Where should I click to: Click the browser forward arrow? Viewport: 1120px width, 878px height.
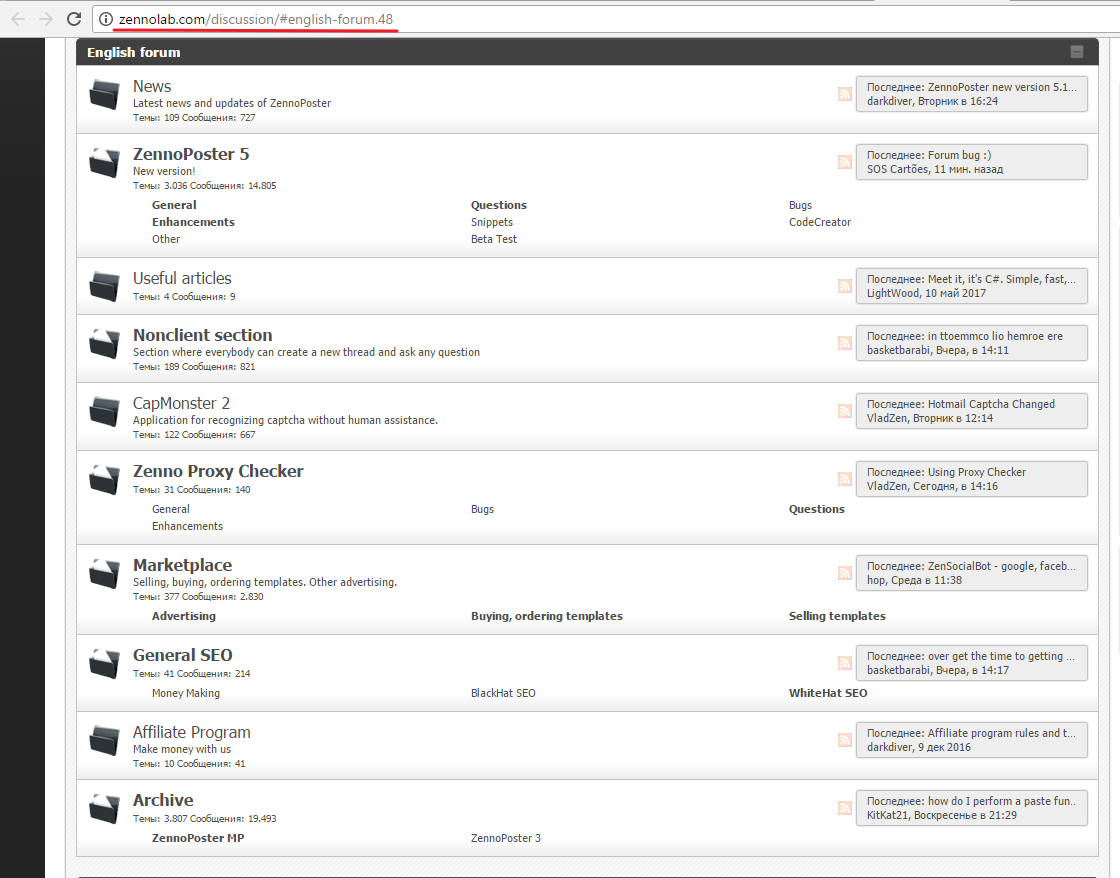pyautogui.click(x=46, y=19)
